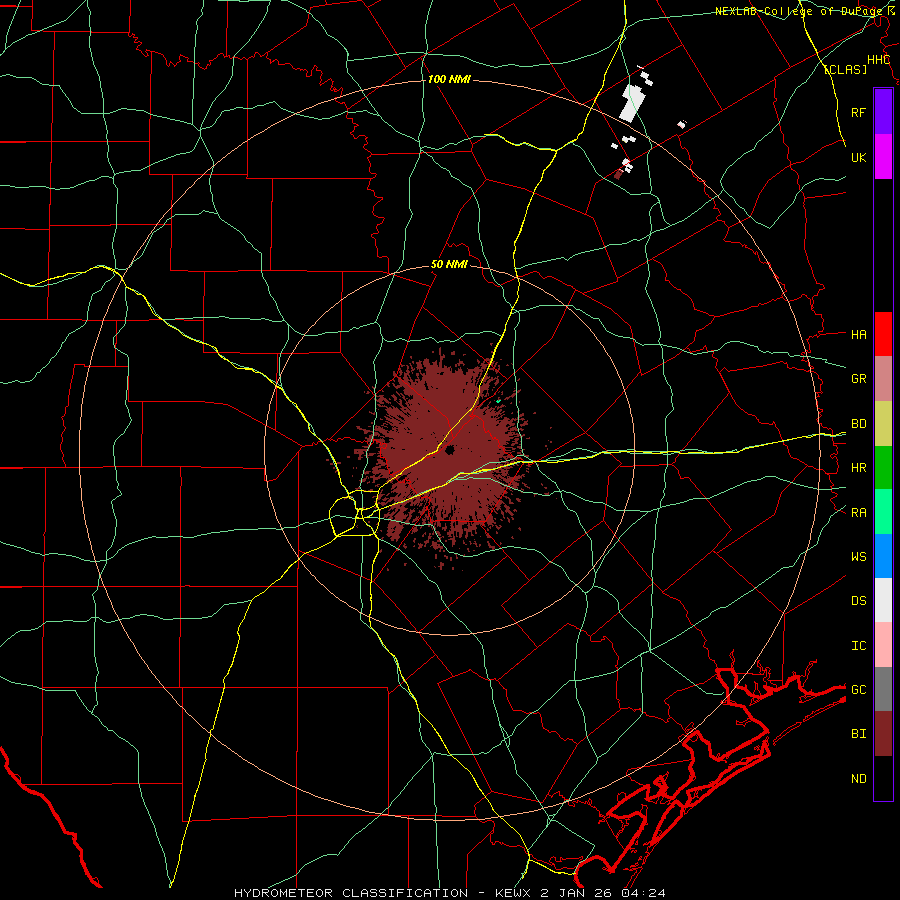The image size is (900, 900).
Task: Click the HYDROMETEOR CLASSIFICATION title text
Action: [351, 893]
